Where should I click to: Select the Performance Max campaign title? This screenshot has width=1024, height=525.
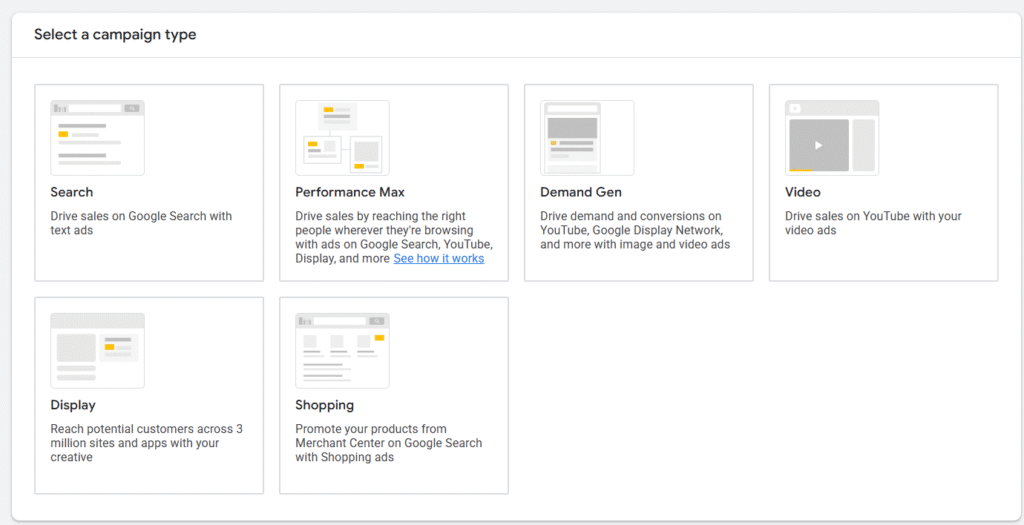350,192
